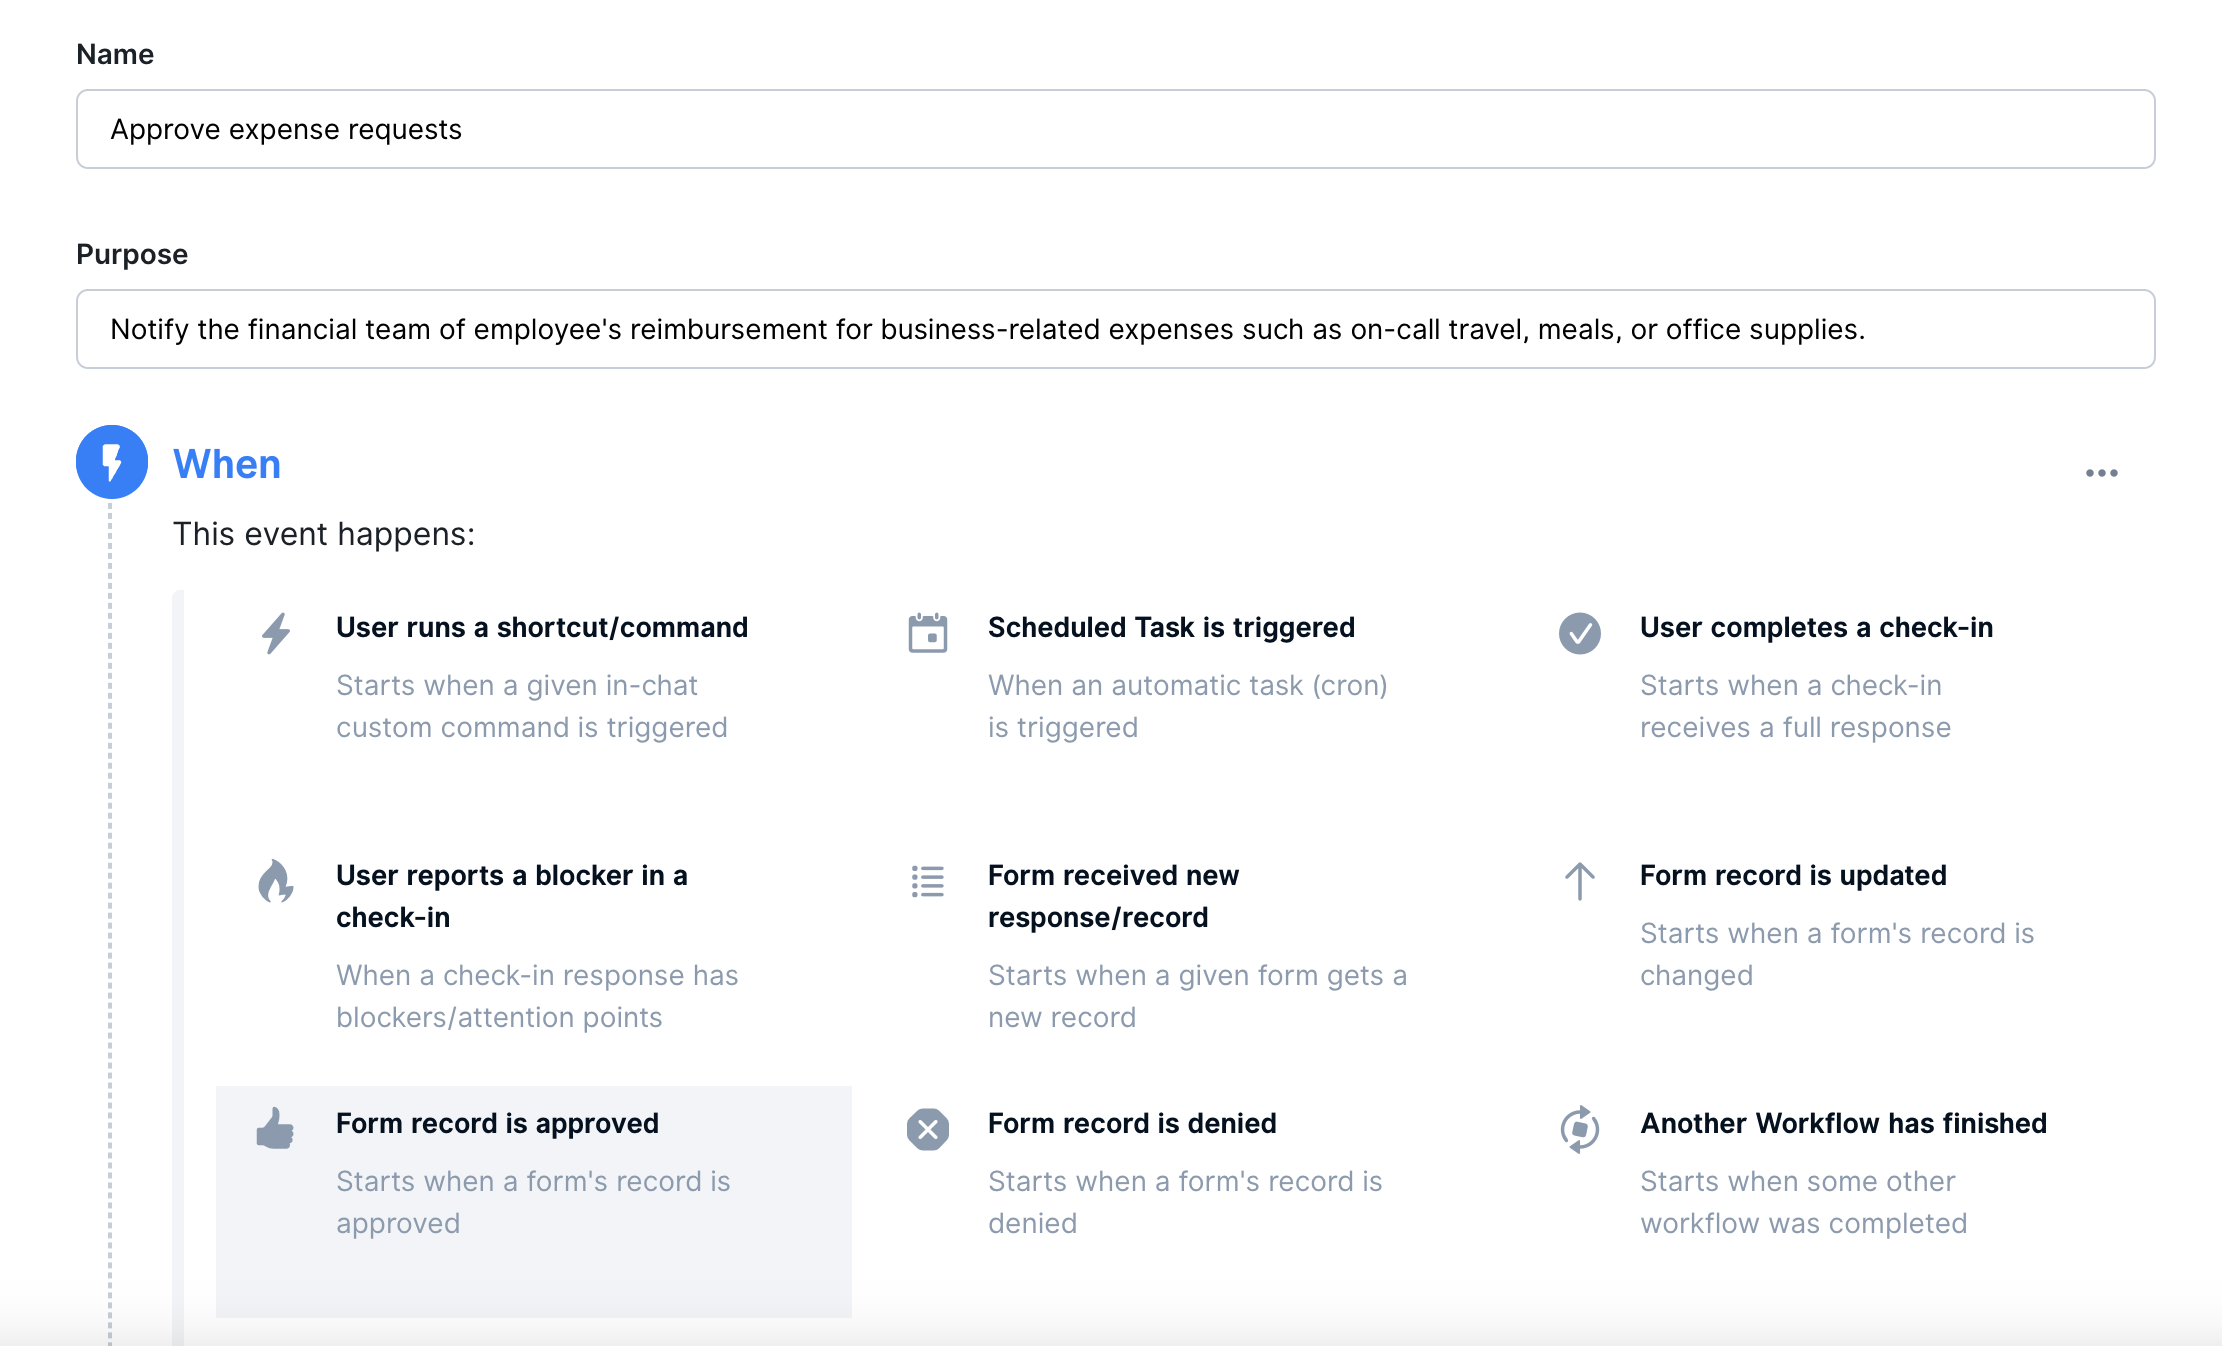The height and width of the screenshot is (1346, 2222).
Task: Click 'When an automatic task (cron) is triggered' text
Action: tap(1187, 706)
